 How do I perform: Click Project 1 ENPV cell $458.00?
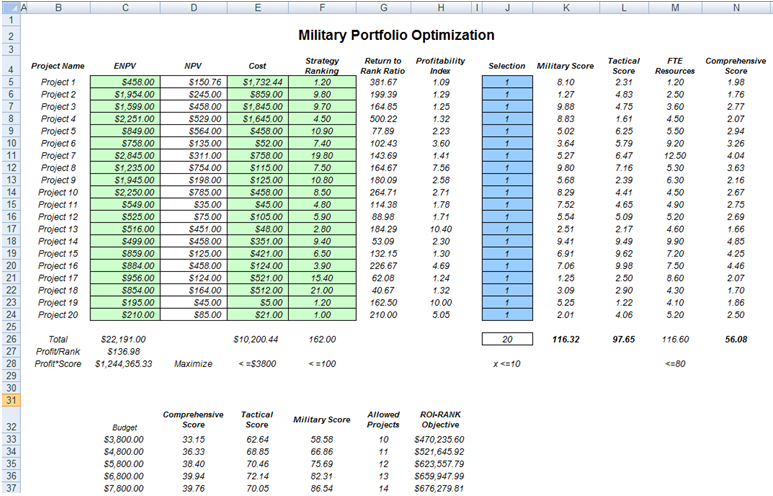[125, 82]
